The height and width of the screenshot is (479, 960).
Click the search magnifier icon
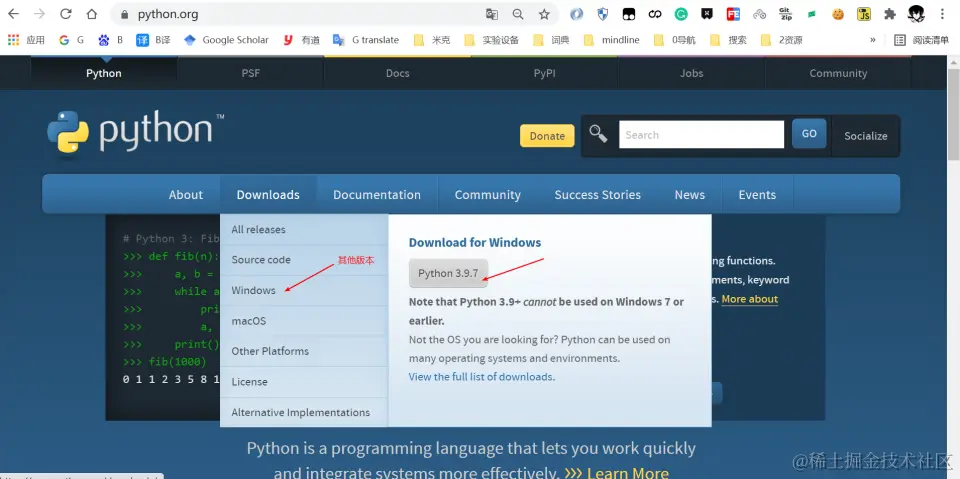pos(598,134)
